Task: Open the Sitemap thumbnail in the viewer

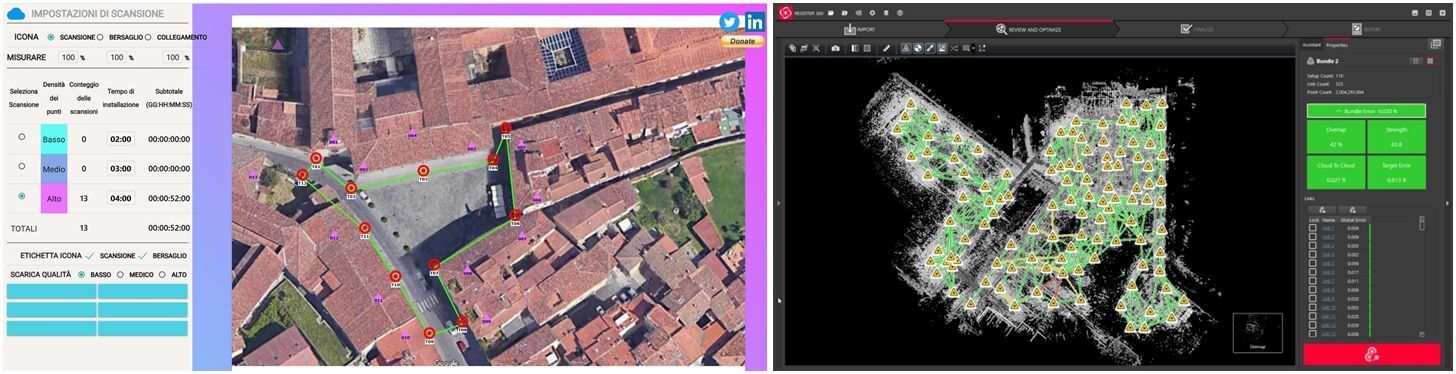Action: coord(1257,332)
